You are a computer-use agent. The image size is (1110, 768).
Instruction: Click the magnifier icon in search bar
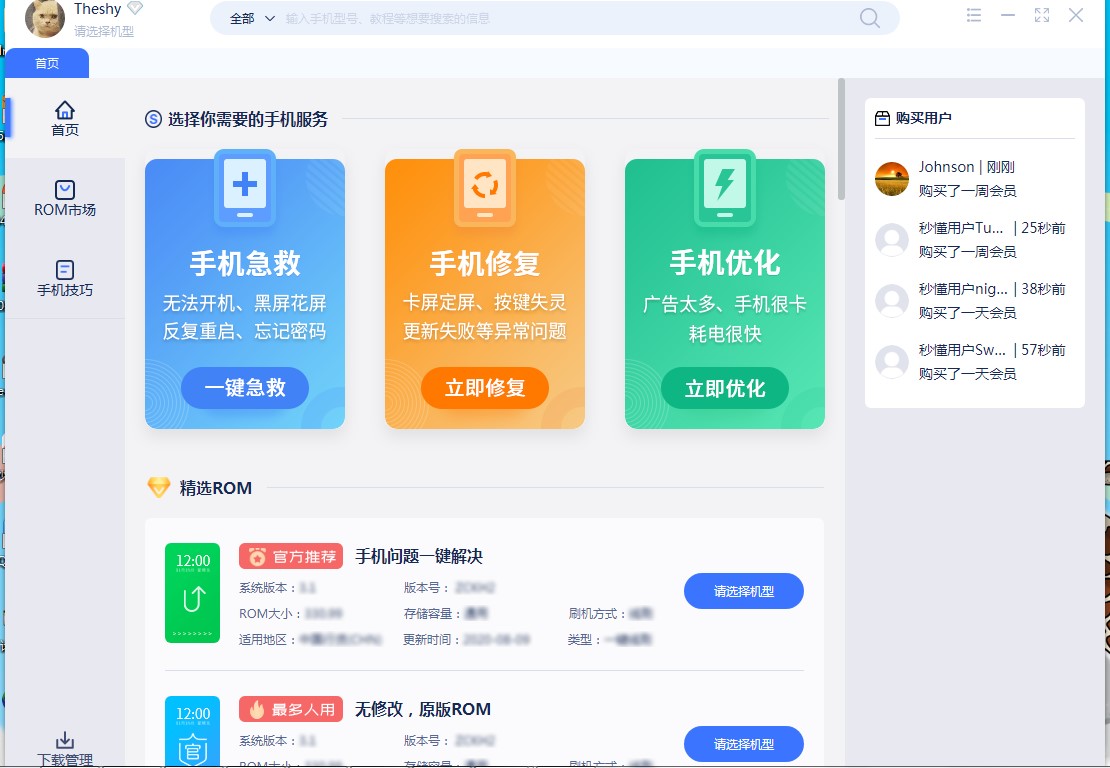coord(869,17)
